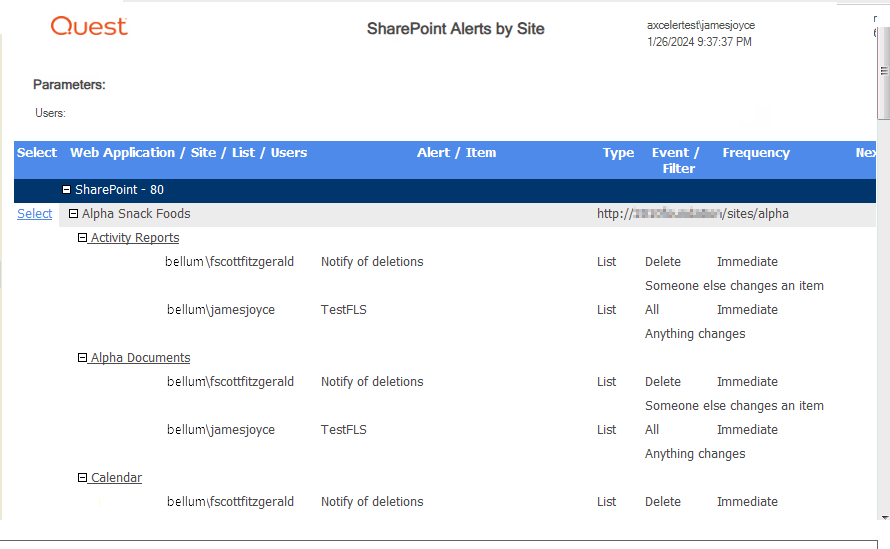This screenshot has height=549, width=890.
Task: Click the Alpha site URL
Action: [x=692, y=214]
